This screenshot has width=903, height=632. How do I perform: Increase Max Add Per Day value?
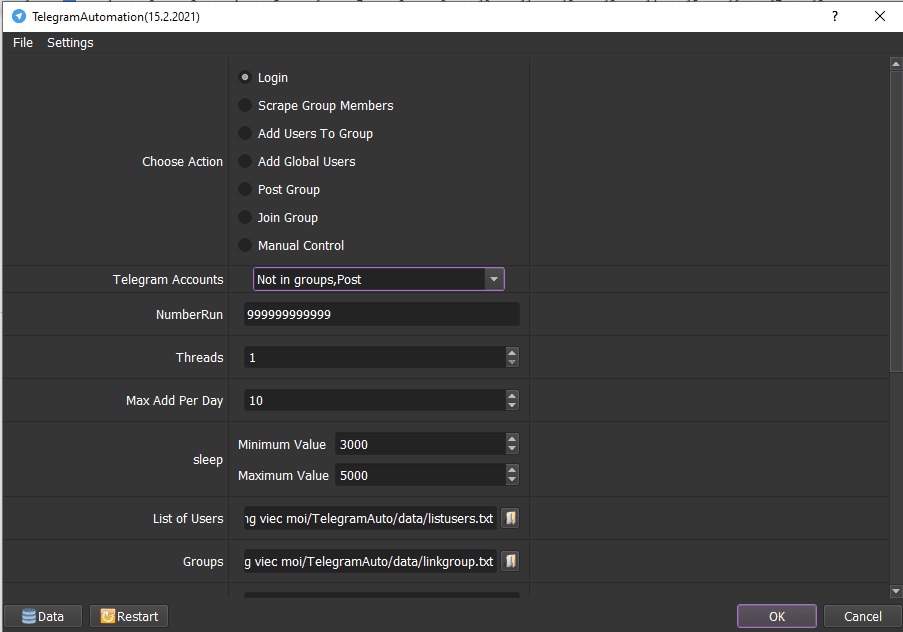[x=511, y=395]
